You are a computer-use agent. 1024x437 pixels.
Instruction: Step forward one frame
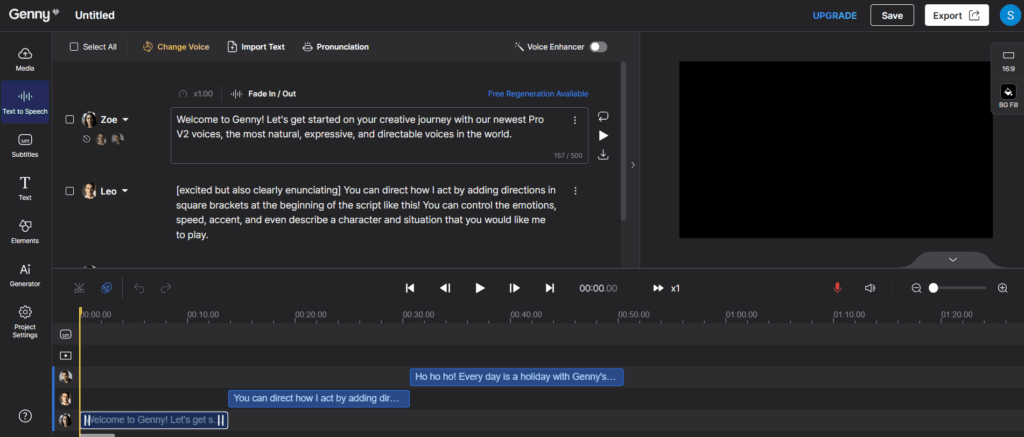coord(515,288)
